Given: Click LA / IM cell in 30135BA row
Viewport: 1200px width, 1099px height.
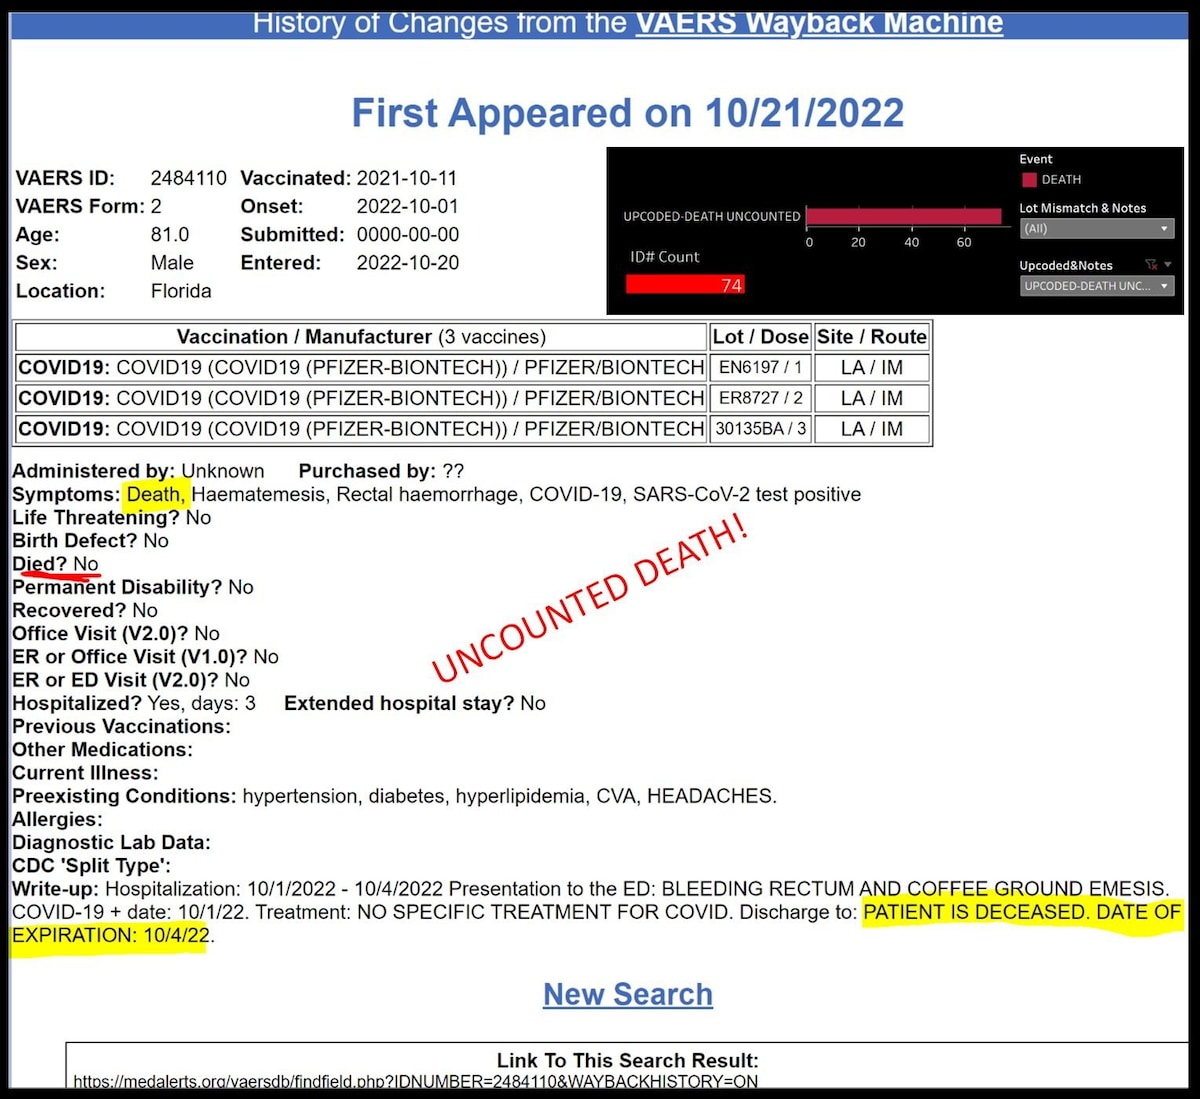Looking at the screenshot, I should (x=872, y=429).
